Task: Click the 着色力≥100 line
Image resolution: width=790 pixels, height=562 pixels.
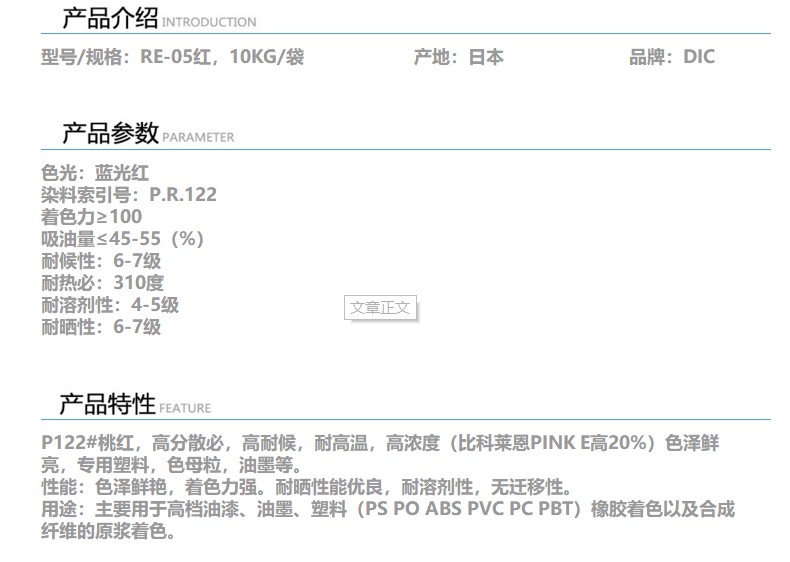Action: click(x=91, y=217)
